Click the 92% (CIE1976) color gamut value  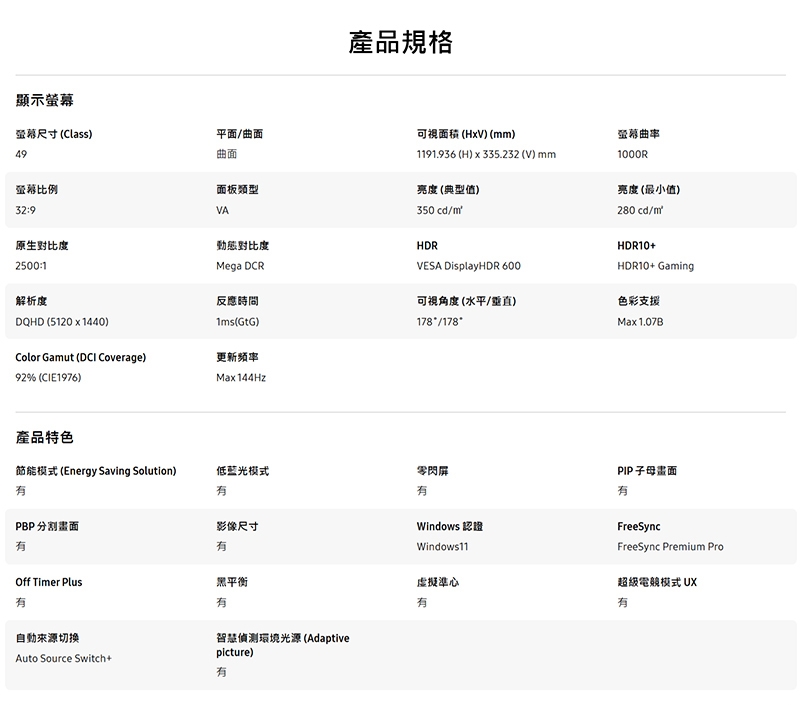(x=48, y=378)
